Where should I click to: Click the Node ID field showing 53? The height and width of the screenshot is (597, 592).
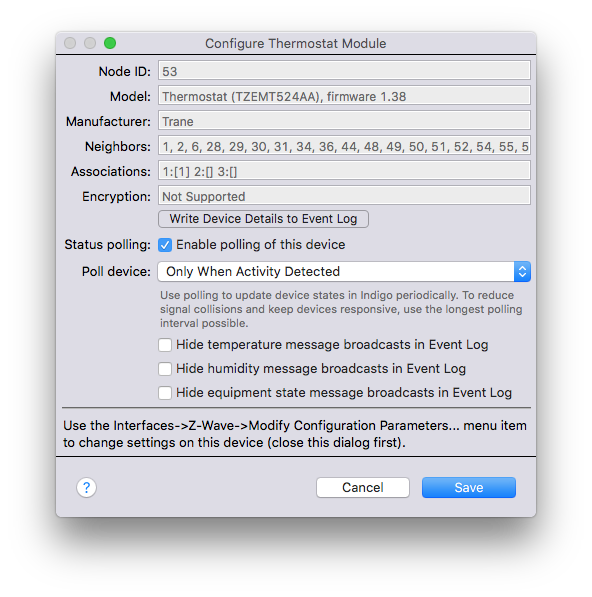(344, 70)
